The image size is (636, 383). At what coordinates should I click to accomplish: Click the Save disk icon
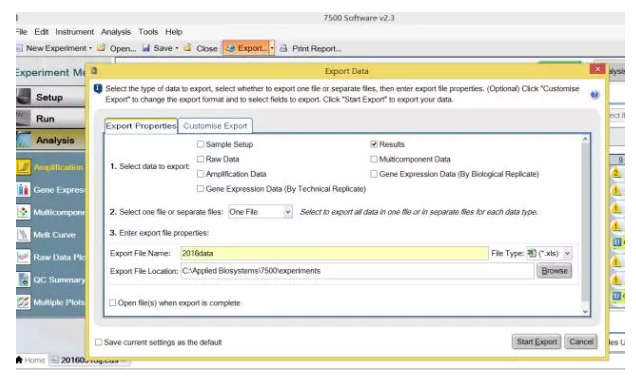146,48
